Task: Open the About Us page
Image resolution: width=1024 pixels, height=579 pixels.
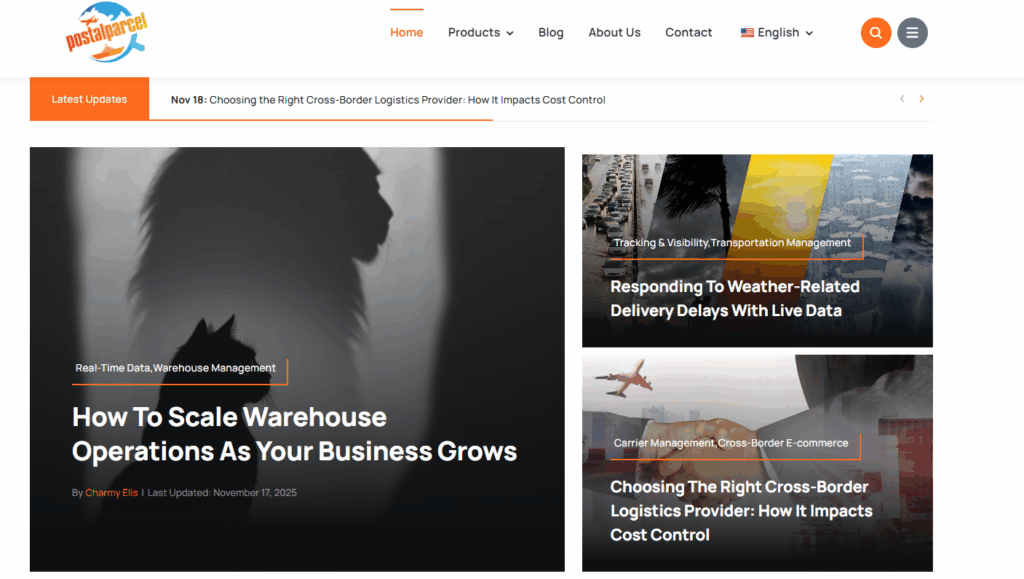Action: pyautogui.click(x=614, y=33)
